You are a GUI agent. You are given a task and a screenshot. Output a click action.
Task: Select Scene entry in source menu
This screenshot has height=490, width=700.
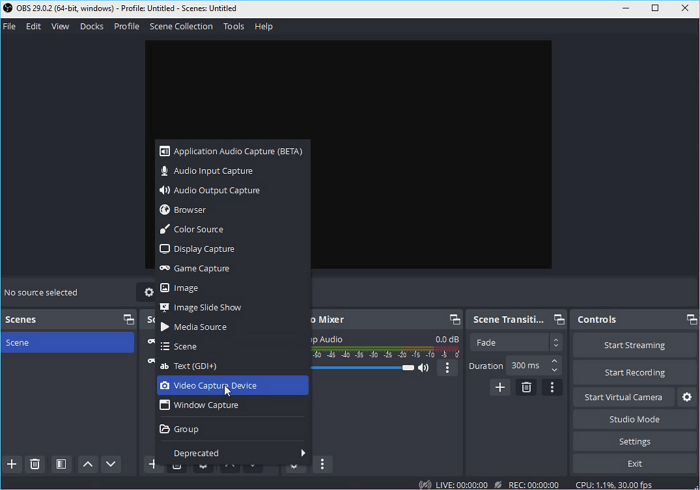[233, 346]
